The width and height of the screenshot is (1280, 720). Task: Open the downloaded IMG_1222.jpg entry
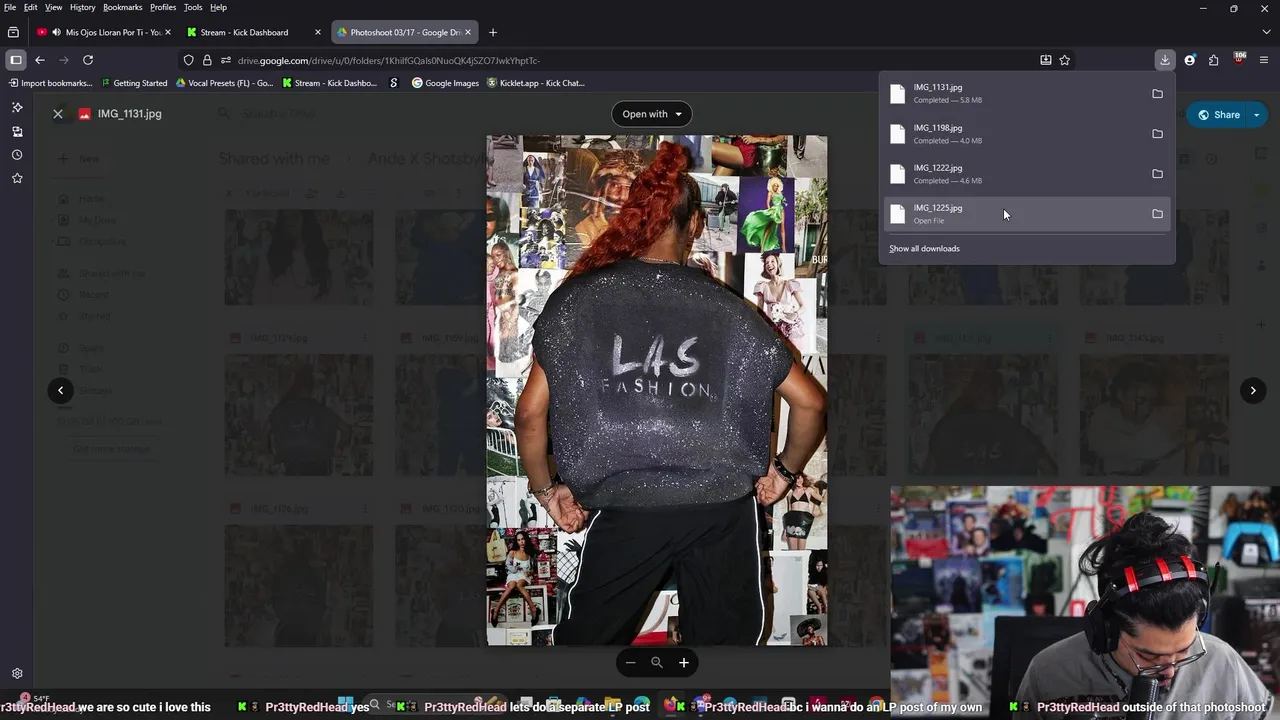pyautogui.click(x=1013, y=173)
